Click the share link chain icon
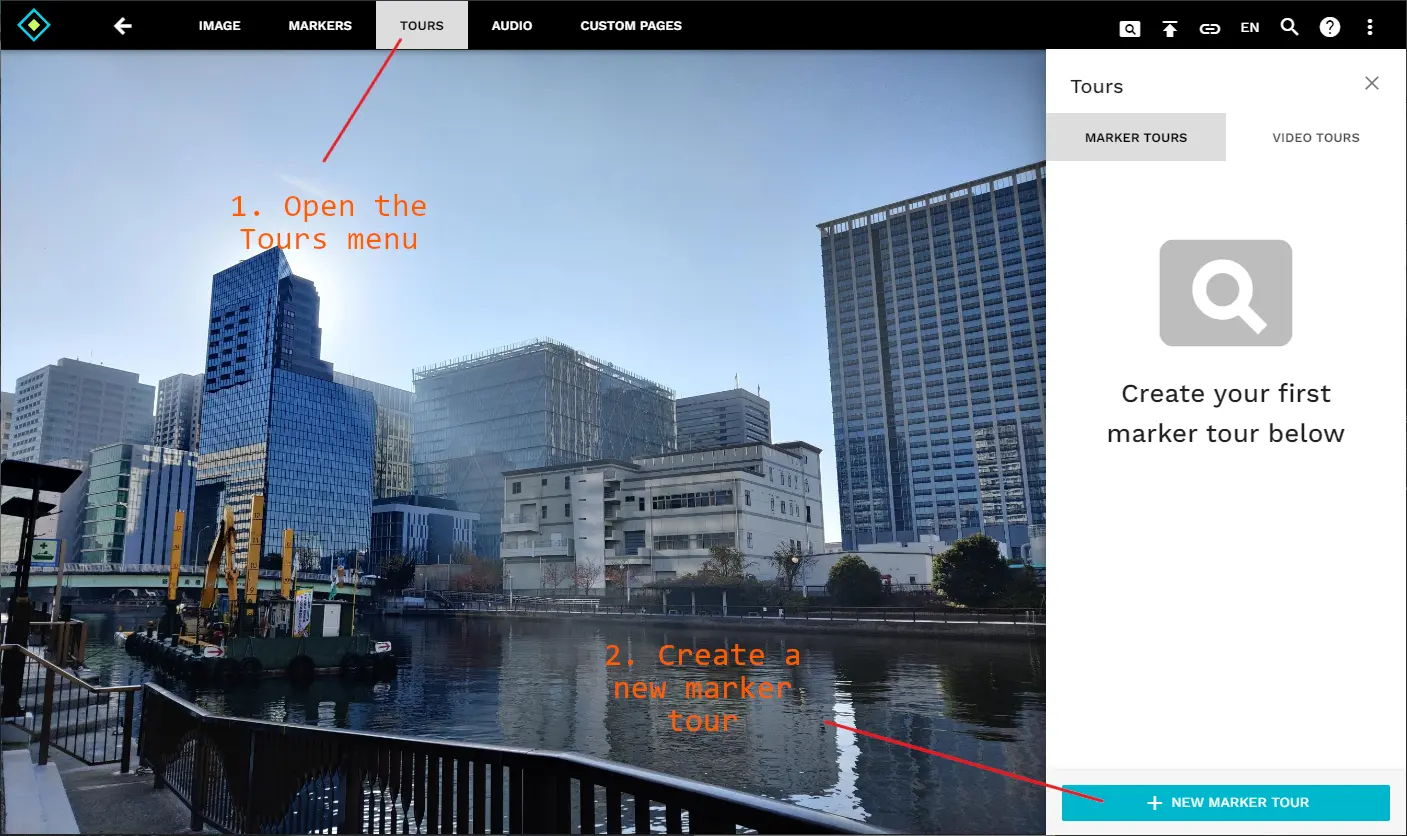The image size is (1407, 836). coord(1210,28)
